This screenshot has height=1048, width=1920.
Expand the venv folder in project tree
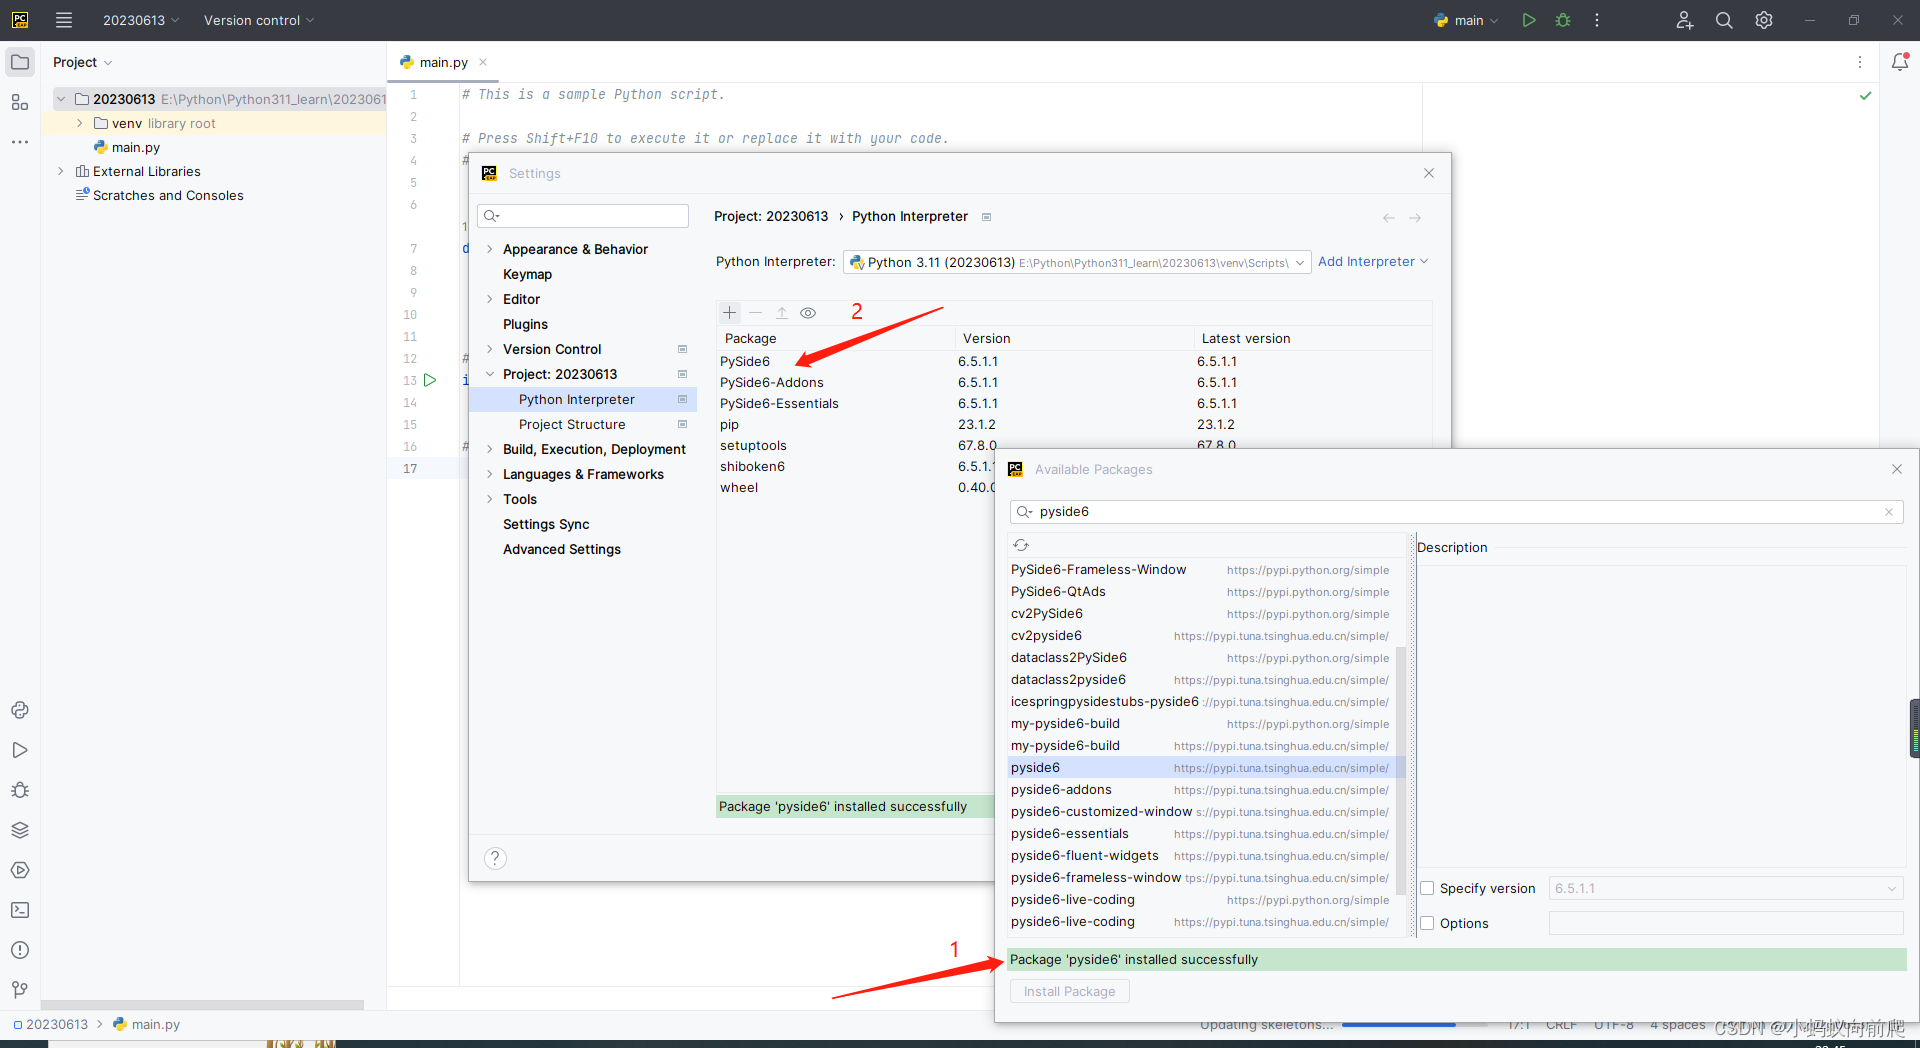click(79, 123)
